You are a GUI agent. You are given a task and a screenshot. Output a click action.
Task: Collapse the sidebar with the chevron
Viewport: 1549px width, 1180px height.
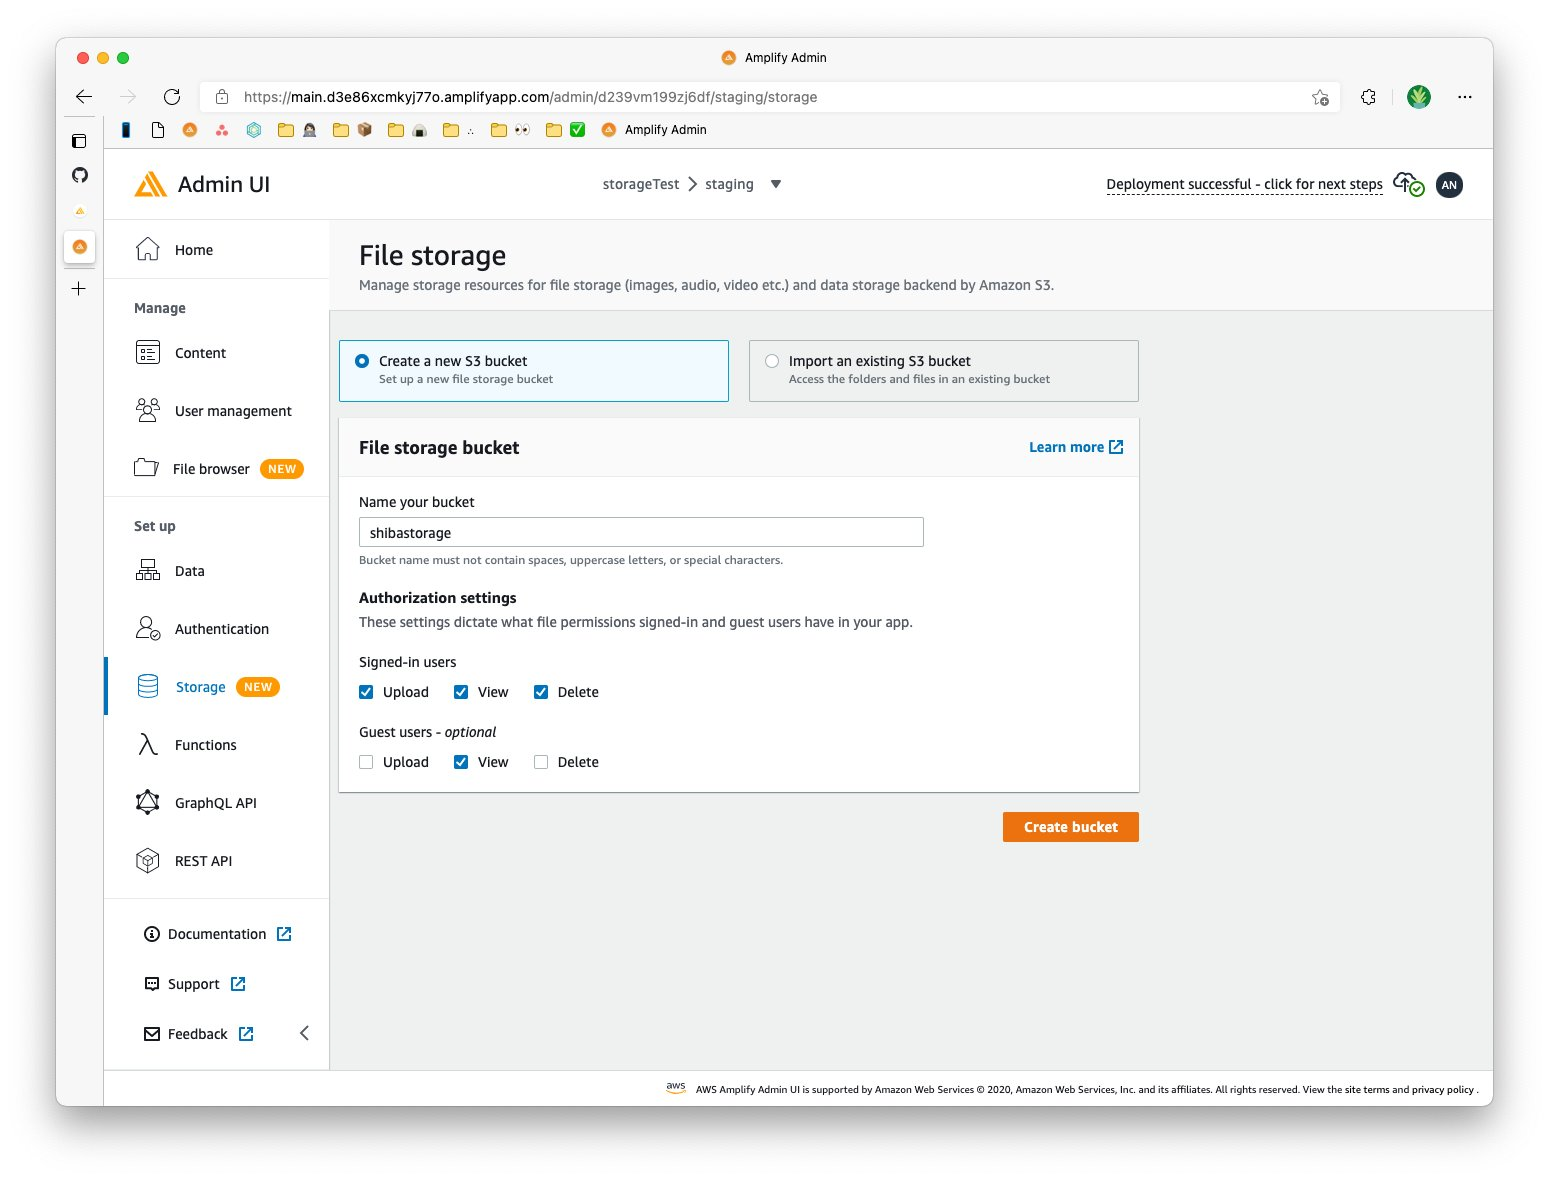click(305, 1033)
